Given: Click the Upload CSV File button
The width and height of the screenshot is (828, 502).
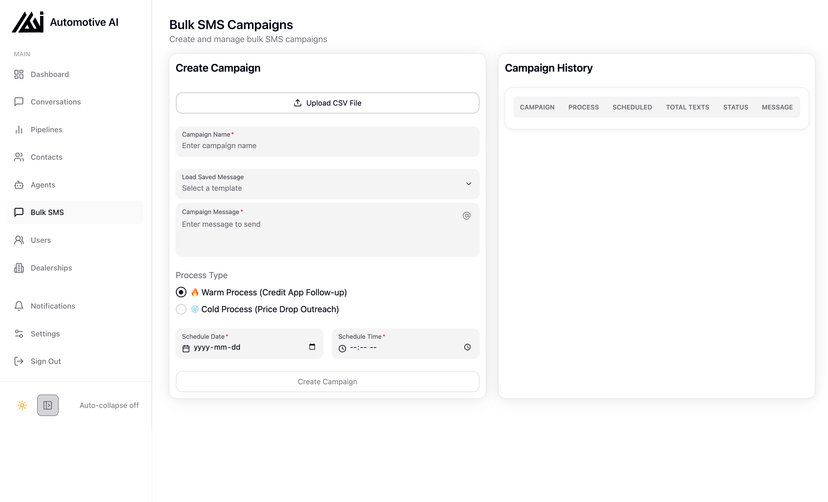Looking at the screenshot, I should (327, 103).
